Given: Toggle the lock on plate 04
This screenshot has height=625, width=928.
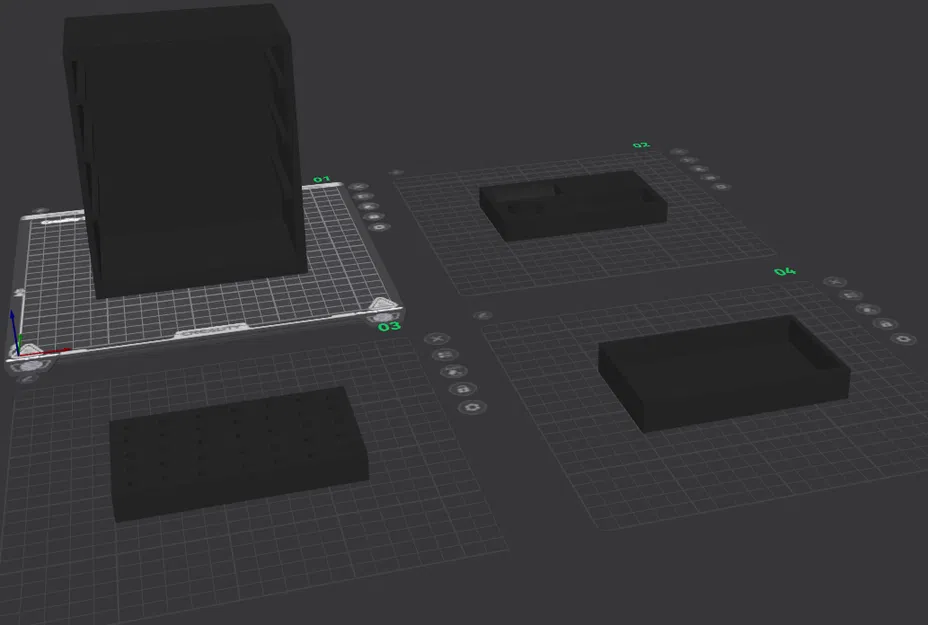Looking at the screenshot, I should pos(885,324).
